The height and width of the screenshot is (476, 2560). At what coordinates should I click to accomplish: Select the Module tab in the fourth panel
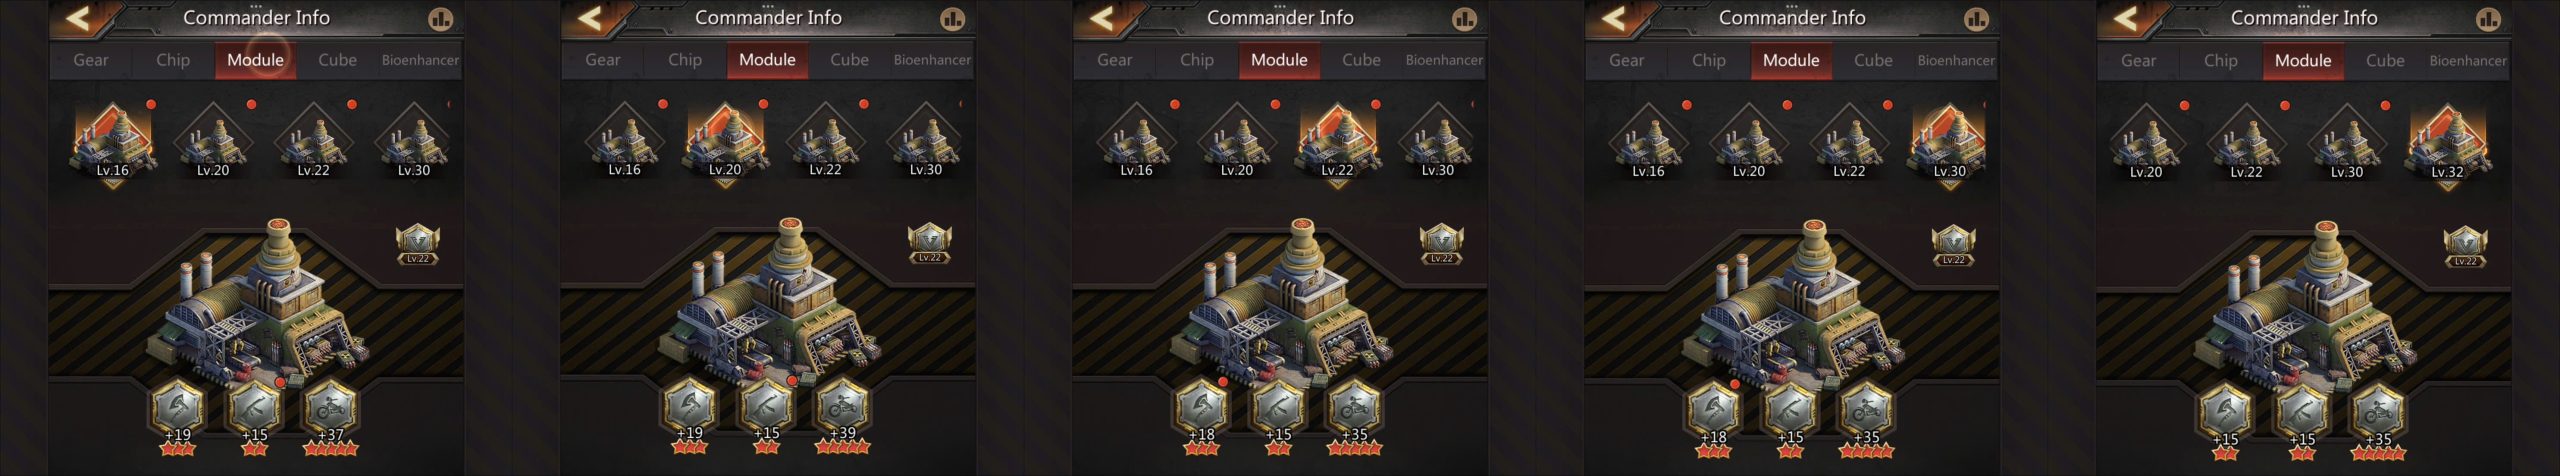click(x=1791, y=60)
